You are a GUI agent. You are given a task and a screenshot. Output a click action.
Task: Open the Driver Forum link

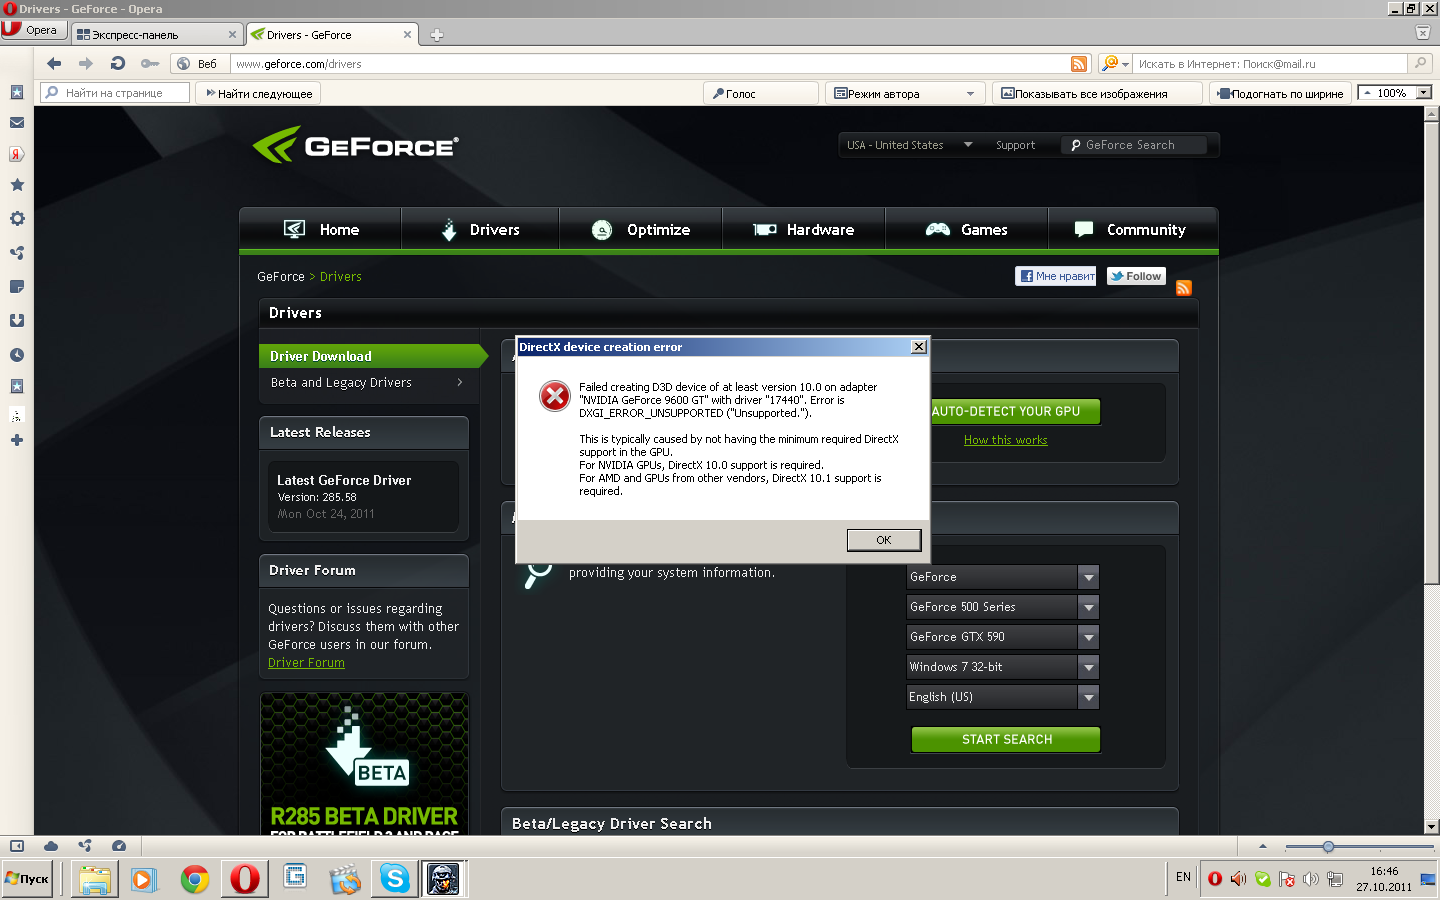click(306, 663)
